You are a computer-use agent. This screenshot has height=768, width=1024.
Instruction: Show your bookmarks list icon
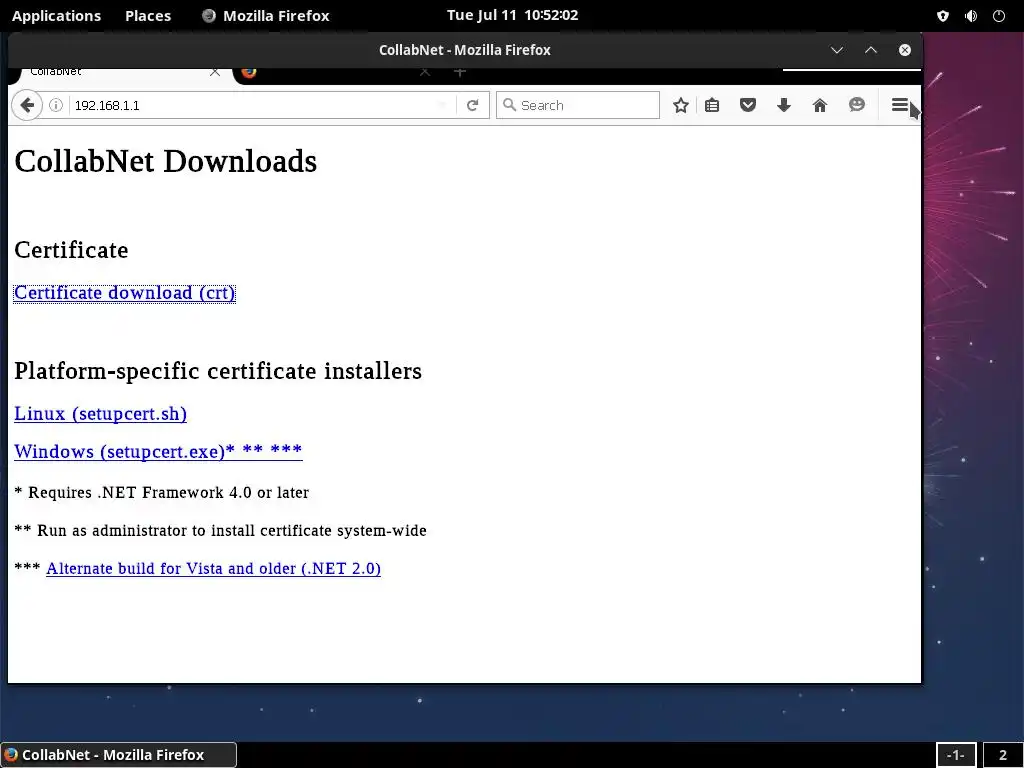712,105
